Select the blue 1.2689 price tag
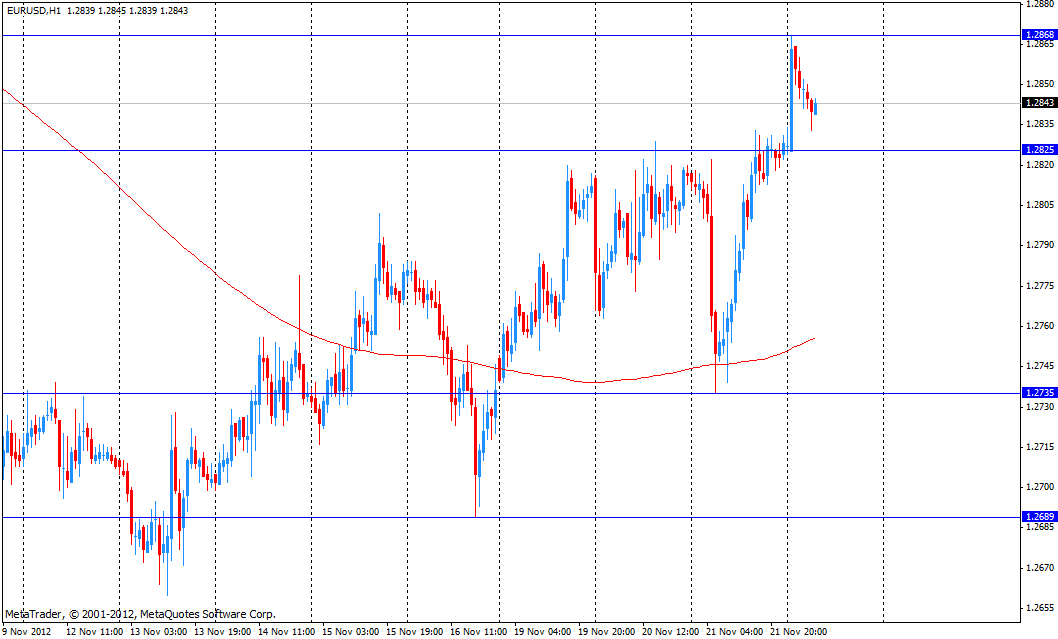Viewport: 1058px width, 639px height. [1039, 517]
